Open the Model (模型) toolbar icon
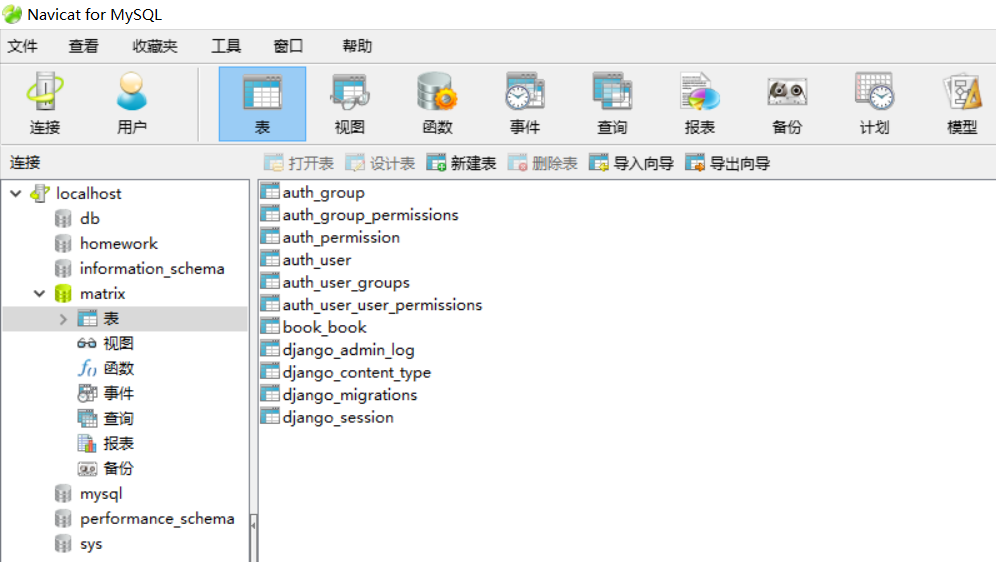The width and height of the screenshot is (996, 562). point(962,104)
